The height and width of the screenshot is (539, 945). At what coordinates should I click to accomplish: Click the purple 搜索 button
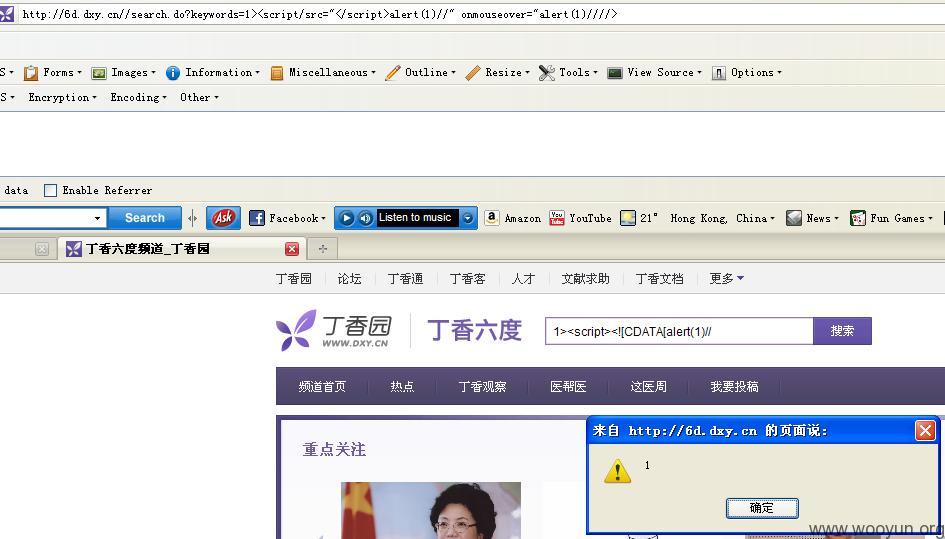click(x=842, y=331)
